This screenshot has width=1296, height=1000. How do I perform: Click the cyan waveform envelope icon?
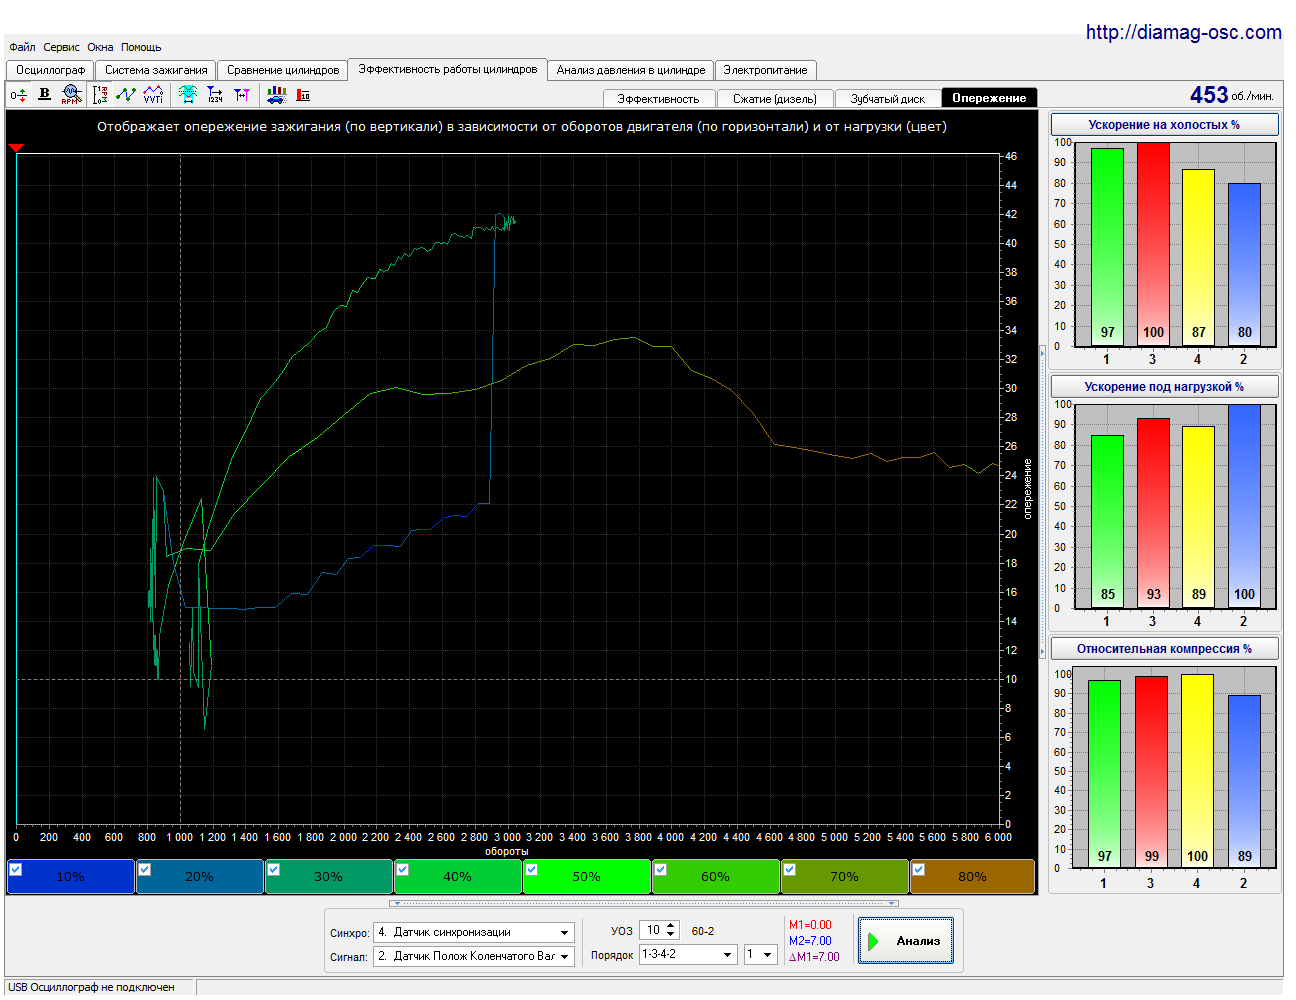point(187,94)
